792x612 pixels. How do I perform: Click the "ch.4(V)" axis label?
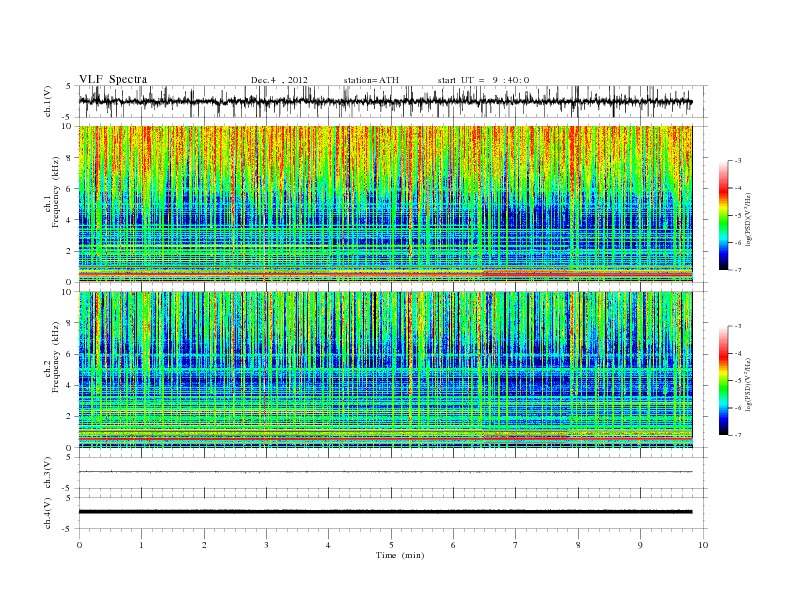(x=48, y=513)
